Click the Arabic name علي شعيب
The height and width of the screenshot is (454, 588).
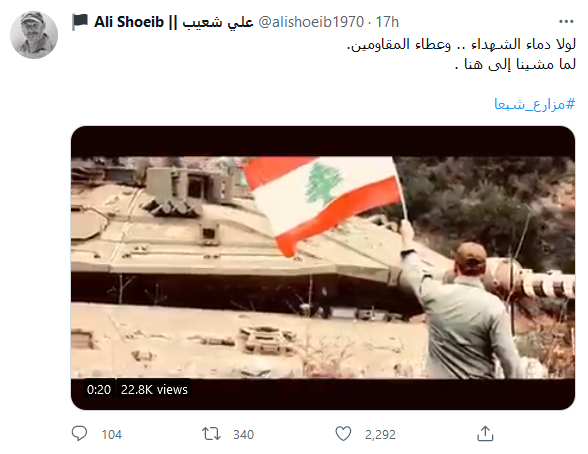coord(218,22)
